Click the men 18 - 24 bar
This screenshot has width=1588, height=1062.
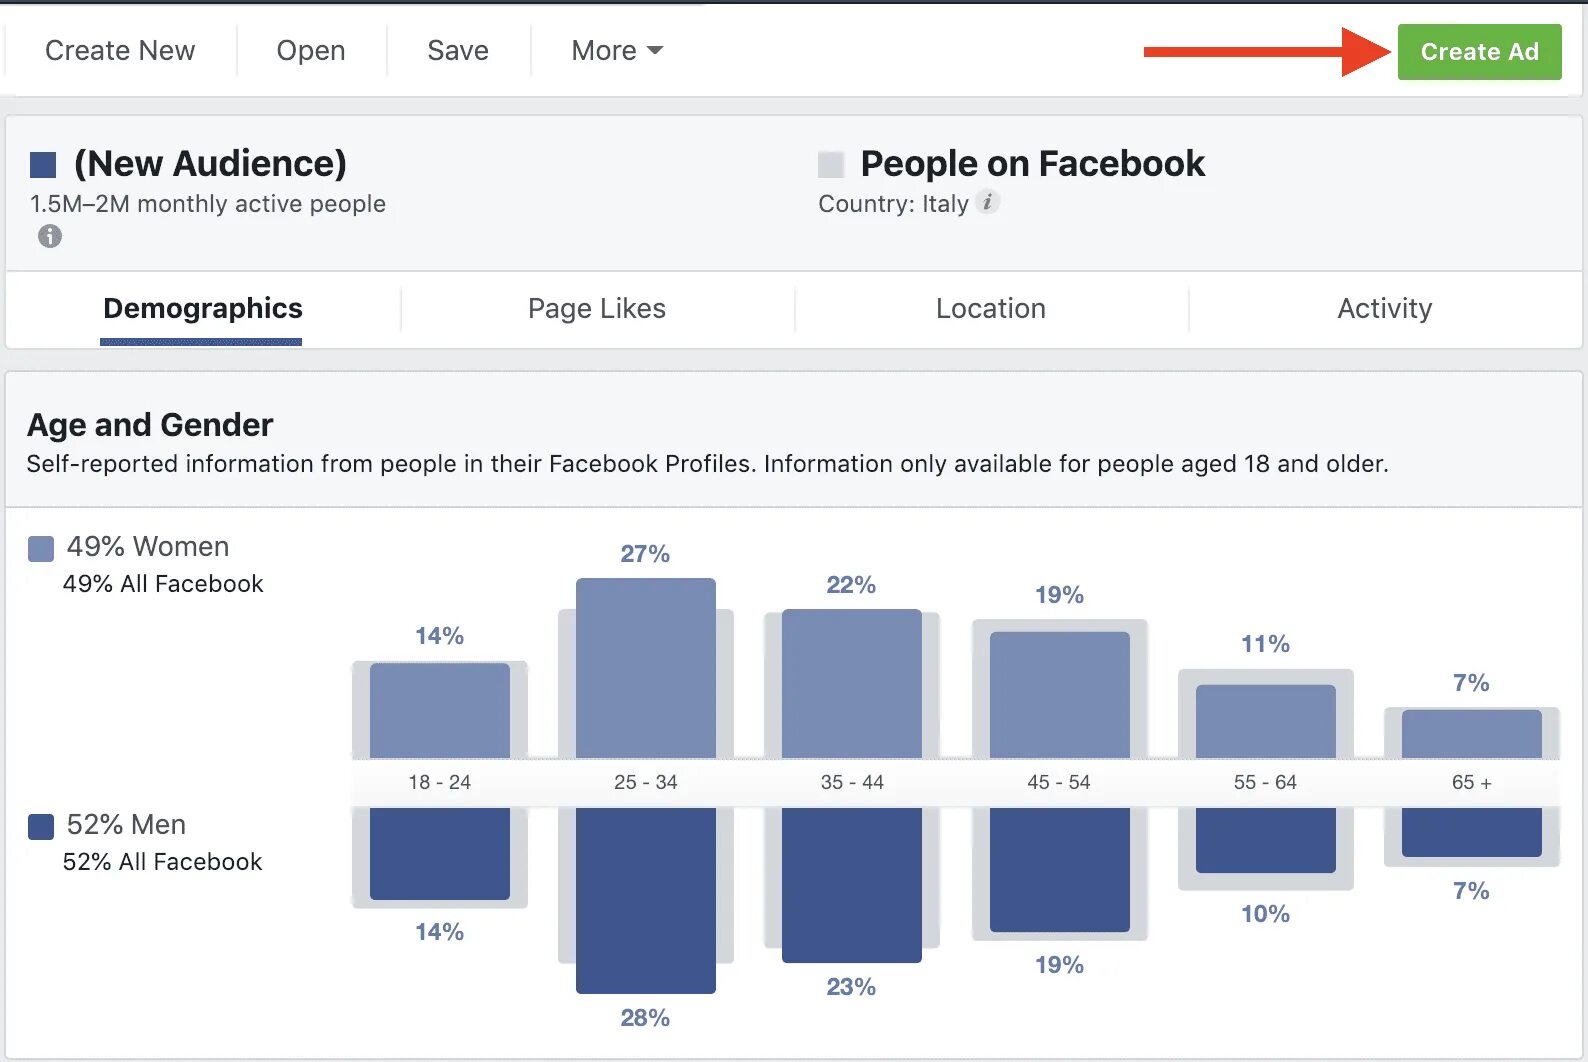pos(440,853)
